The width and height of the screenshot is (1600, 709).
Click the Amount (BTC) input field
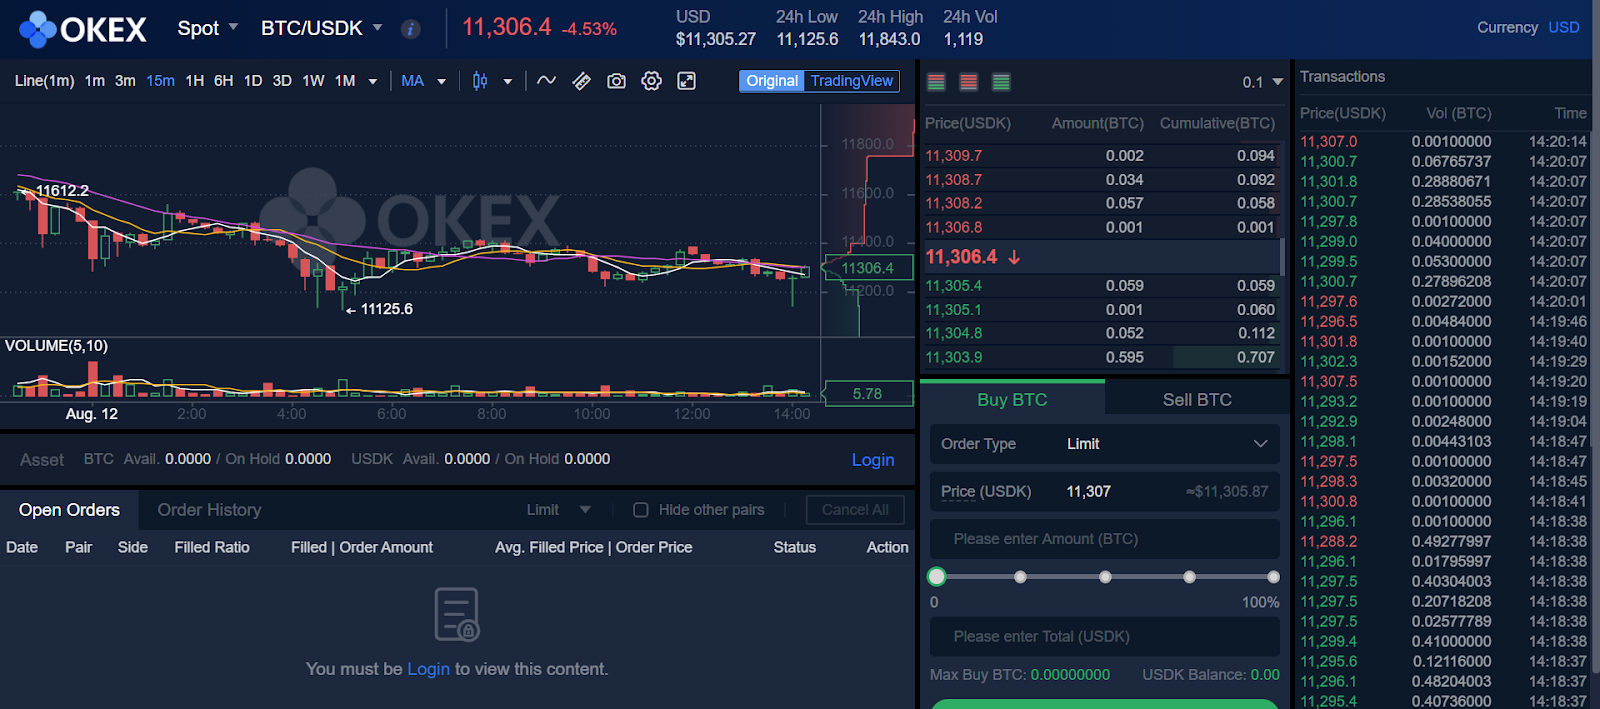coord(1104,539)
